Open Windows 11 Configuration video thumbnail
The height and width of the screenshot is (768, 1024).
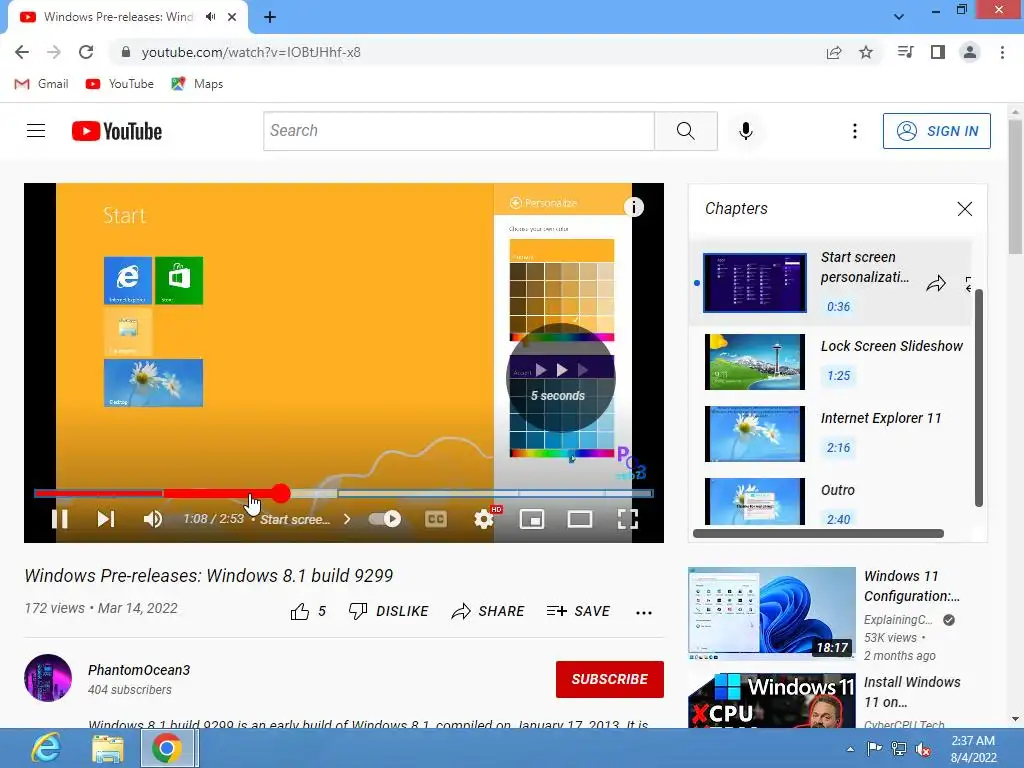771,613
